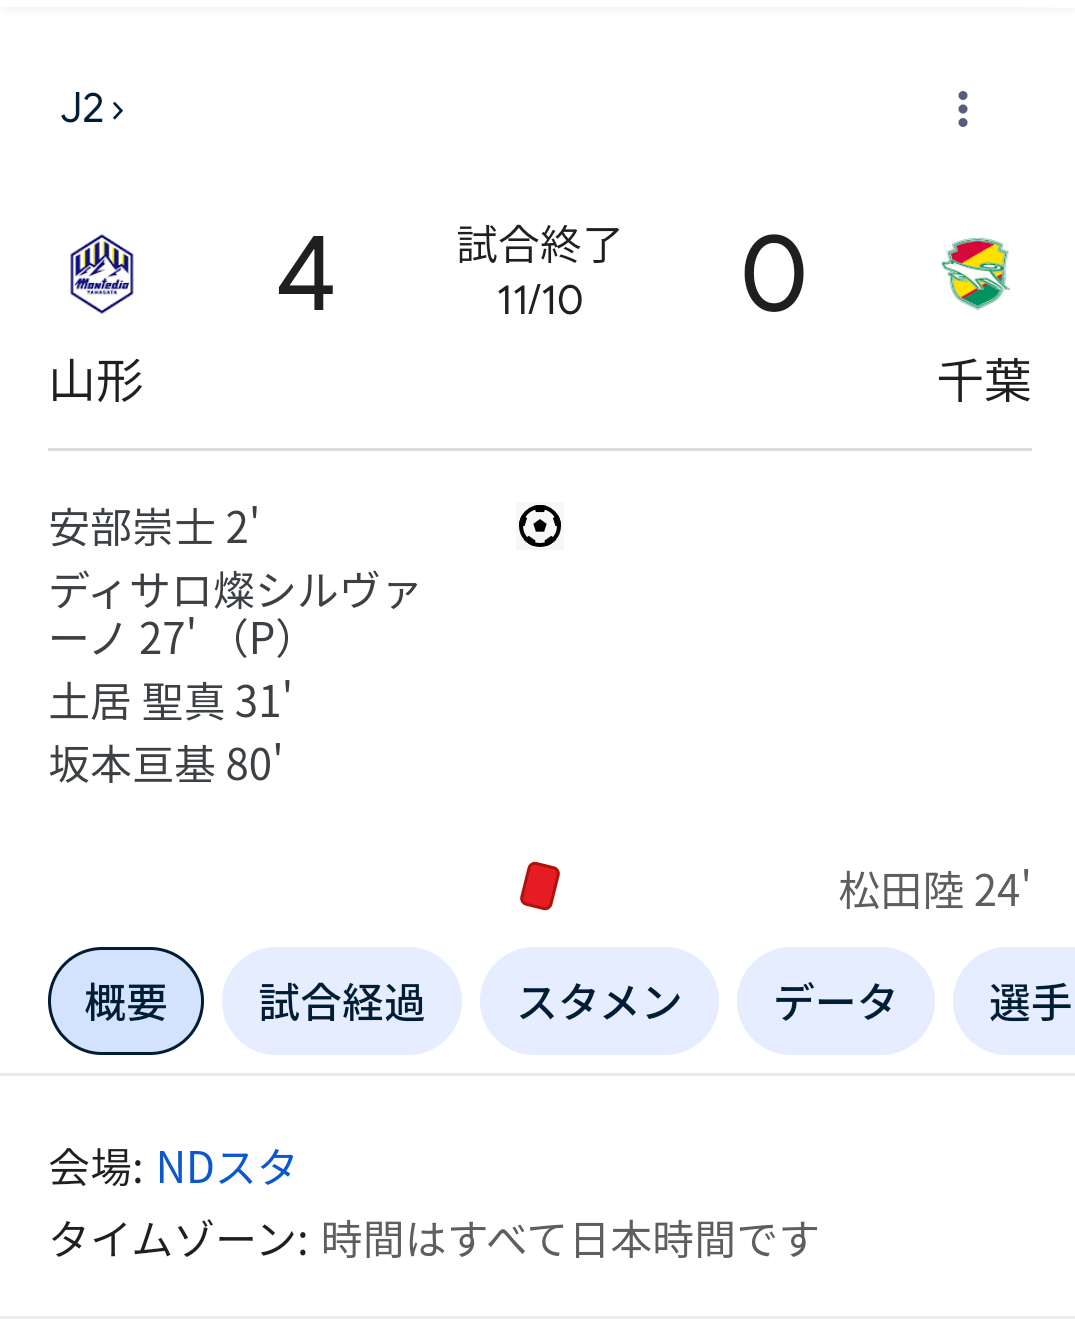Screen dimensions: 1075x1319
Task: Click scorer 土居 聖真 31' entry
Action: point(171,701)
